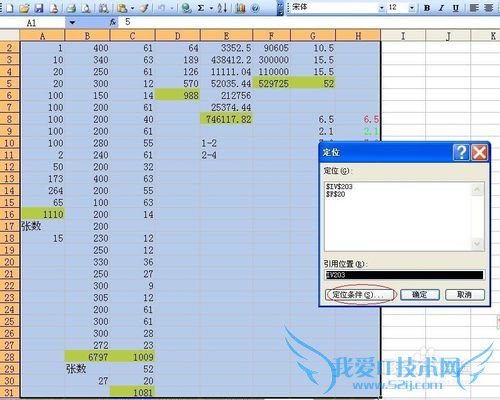The width and height of the screenshot is (500, 400).
Task: Select column A header
Action: [42, 36]
